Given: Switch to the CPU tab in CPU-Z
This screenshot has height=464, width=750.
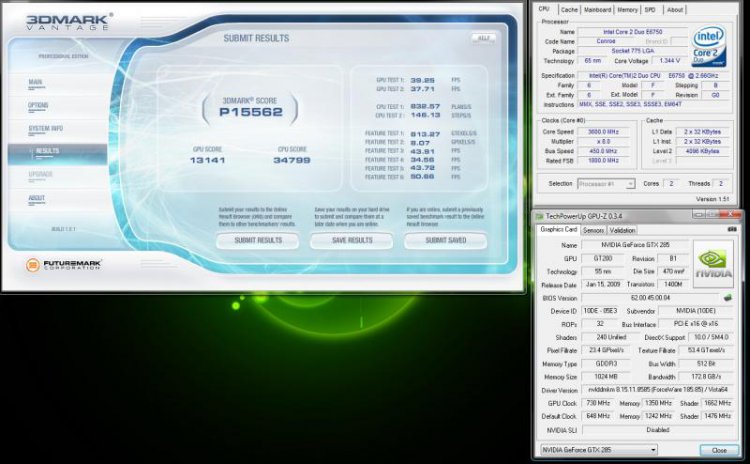Looking at the screenshot, I should click(544, 9).
